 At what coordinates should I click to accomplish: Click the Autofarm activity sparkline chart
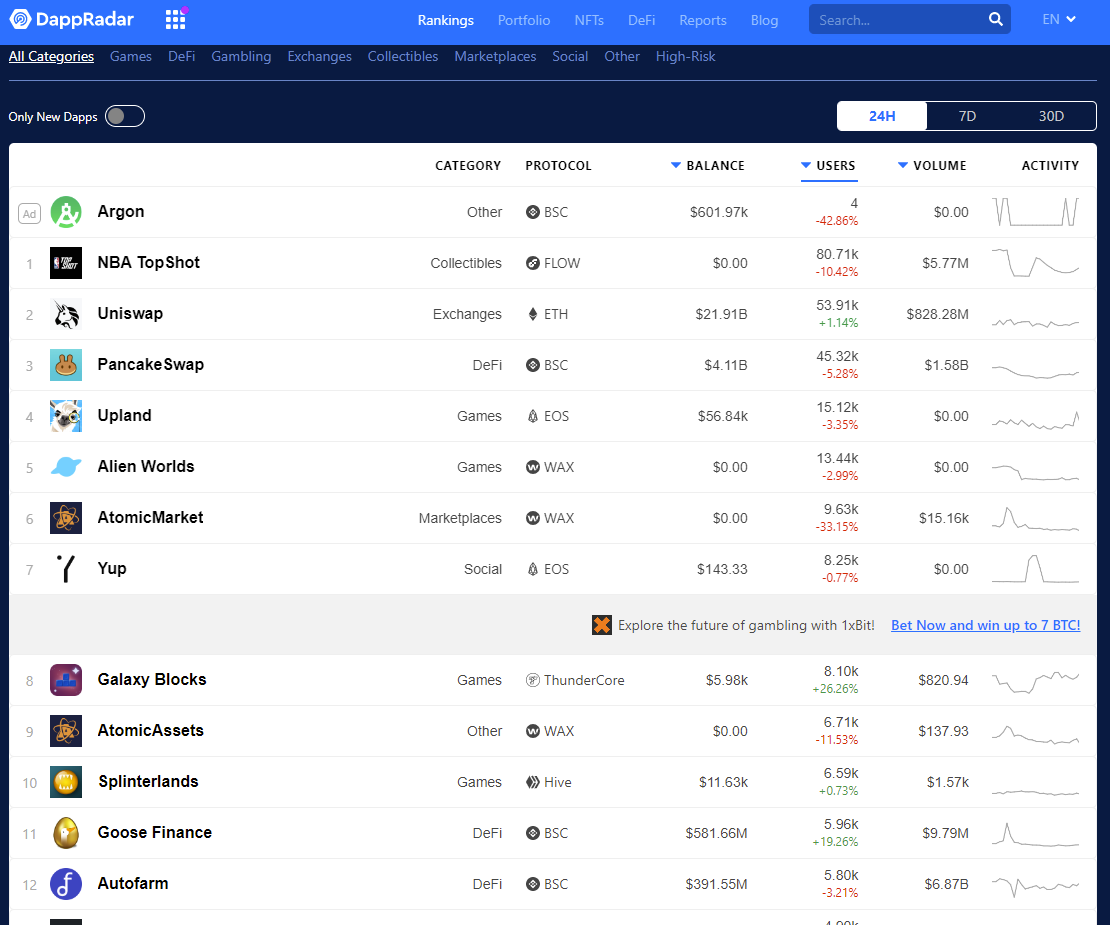(x=1035, y=885)
